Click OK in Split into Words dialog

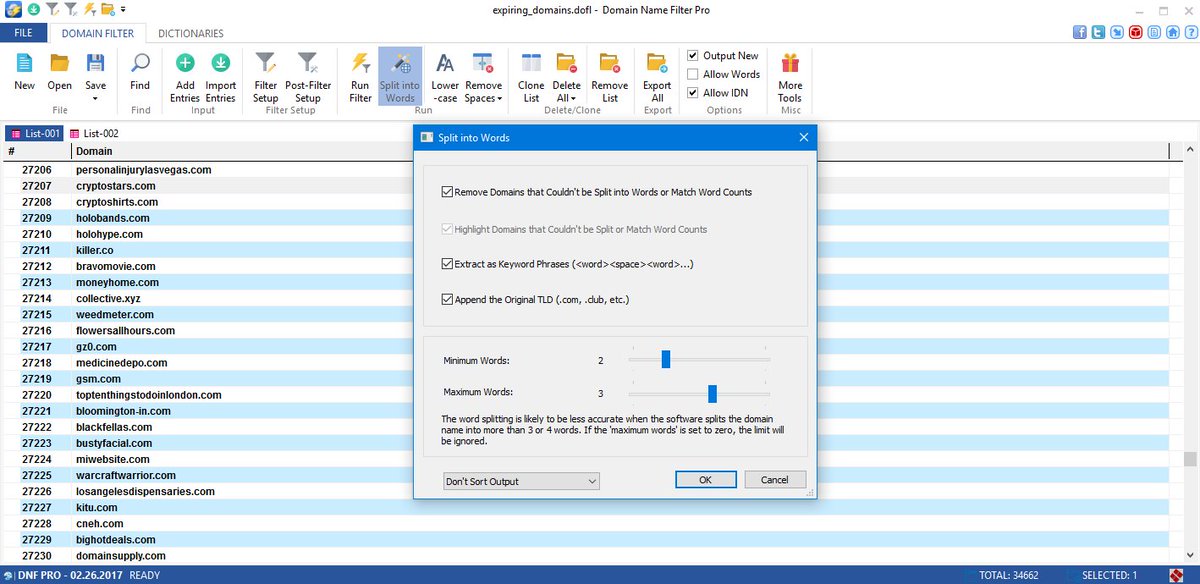click(x=705, y=480)
